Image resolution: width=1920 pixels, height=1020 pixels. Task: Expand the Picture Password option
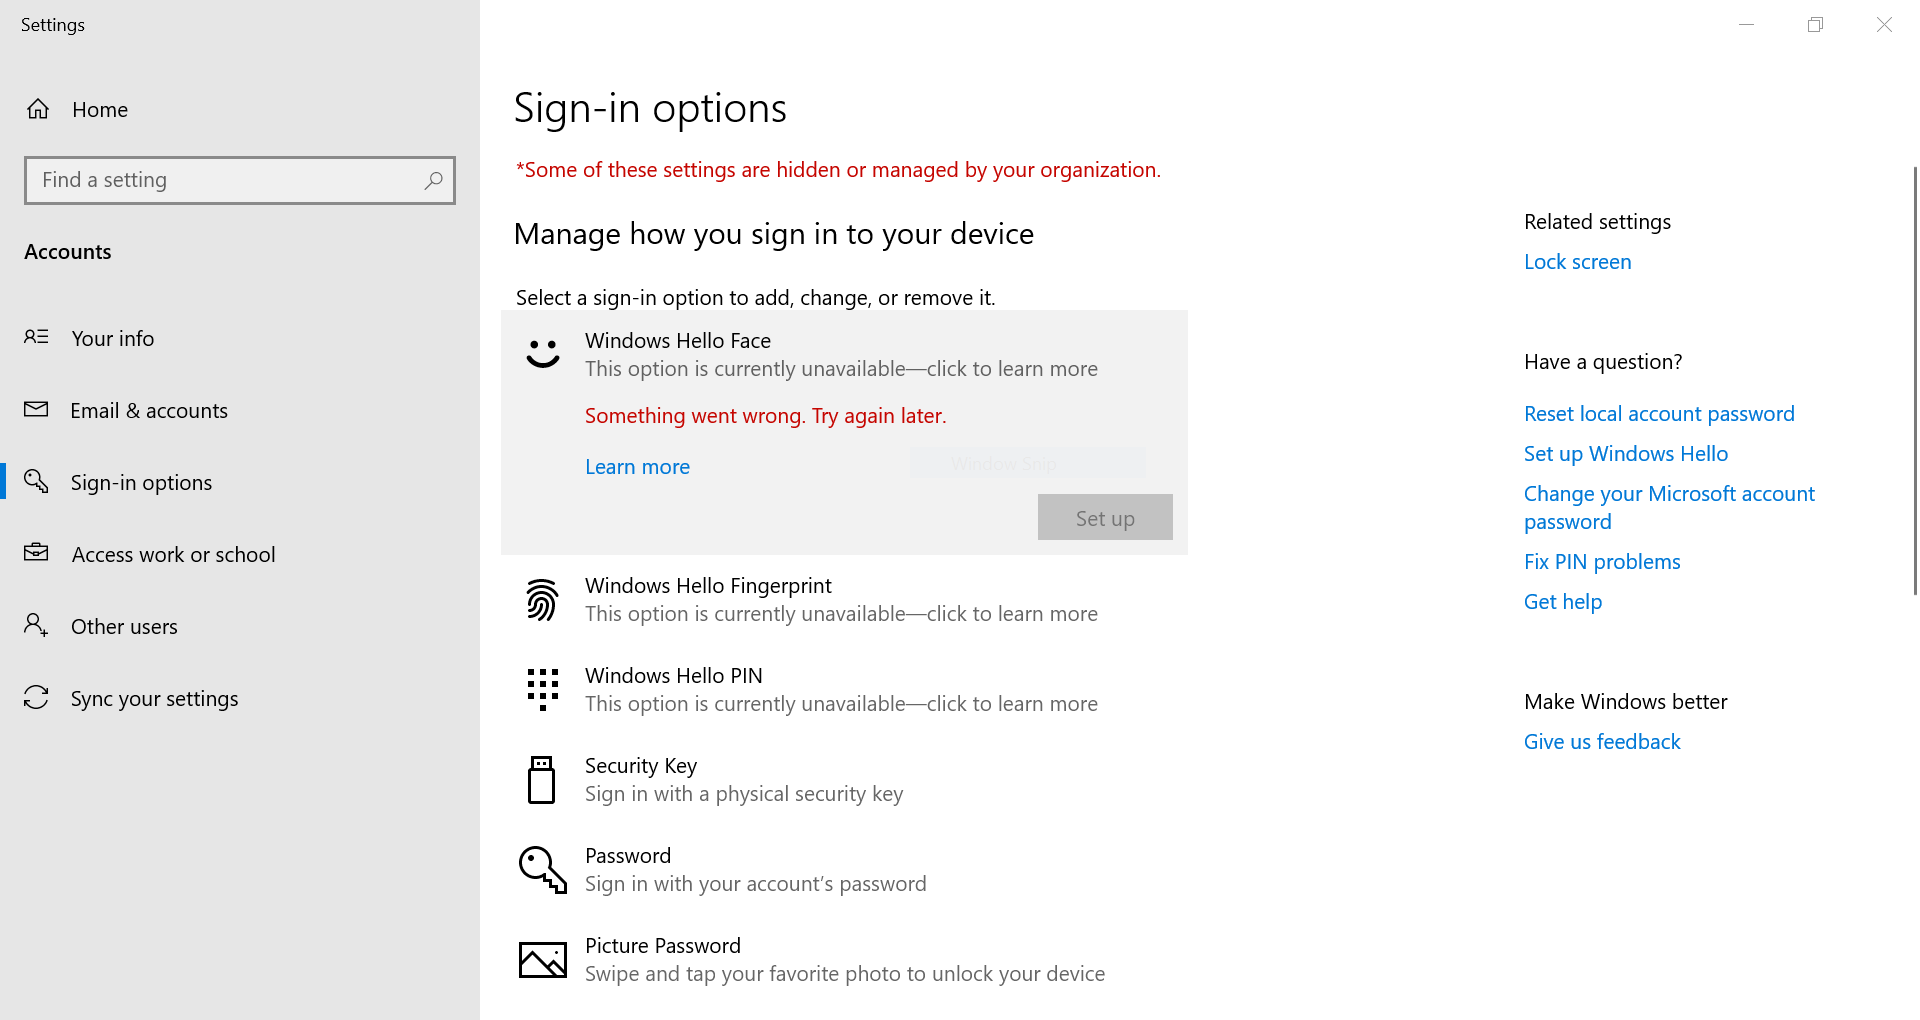coord(844,960)
